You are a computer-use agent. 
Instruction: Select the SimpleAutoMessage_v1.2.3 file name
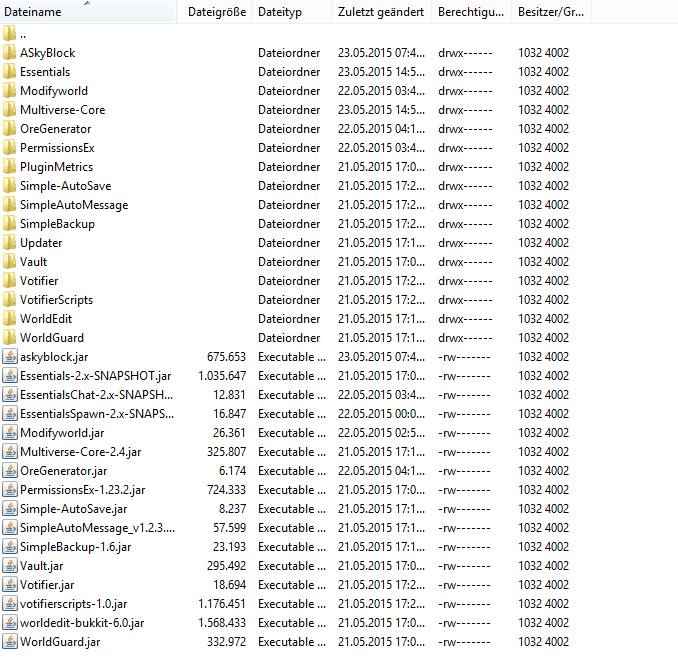(97, 528)
